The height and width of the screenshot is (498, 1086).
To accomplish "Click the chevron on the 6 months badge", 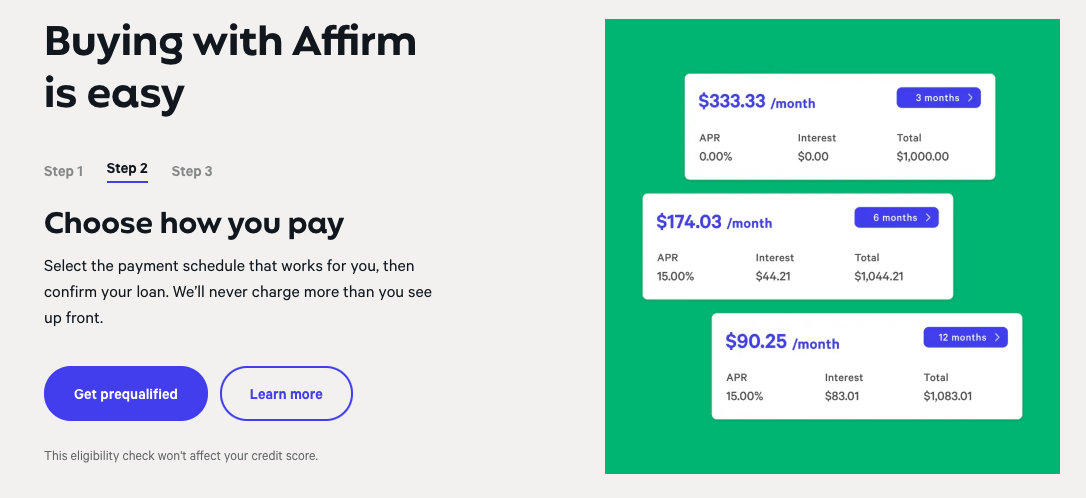I will click(928, 217).
